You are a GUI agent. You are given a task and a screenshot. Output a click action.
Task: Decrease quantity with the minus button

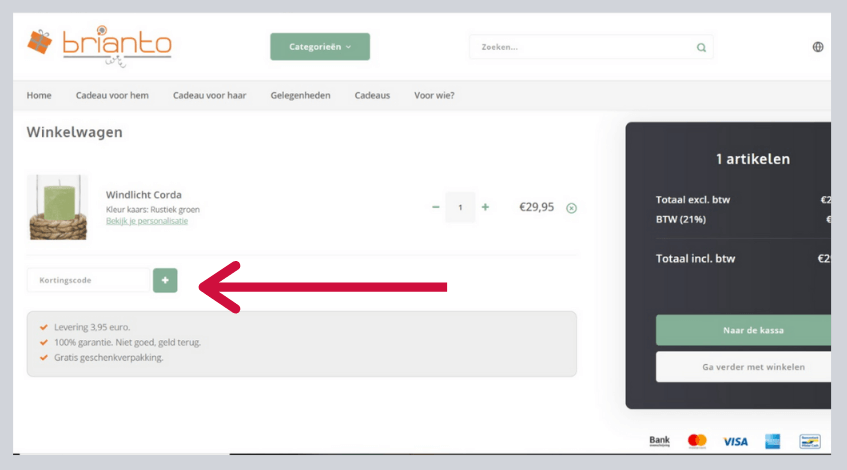tap(435, 207)
